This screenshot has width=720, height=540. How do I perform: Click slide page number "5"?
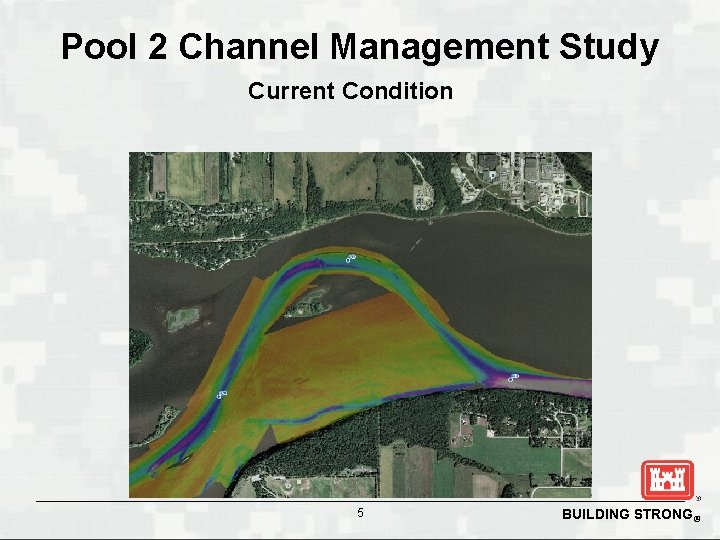360,512
